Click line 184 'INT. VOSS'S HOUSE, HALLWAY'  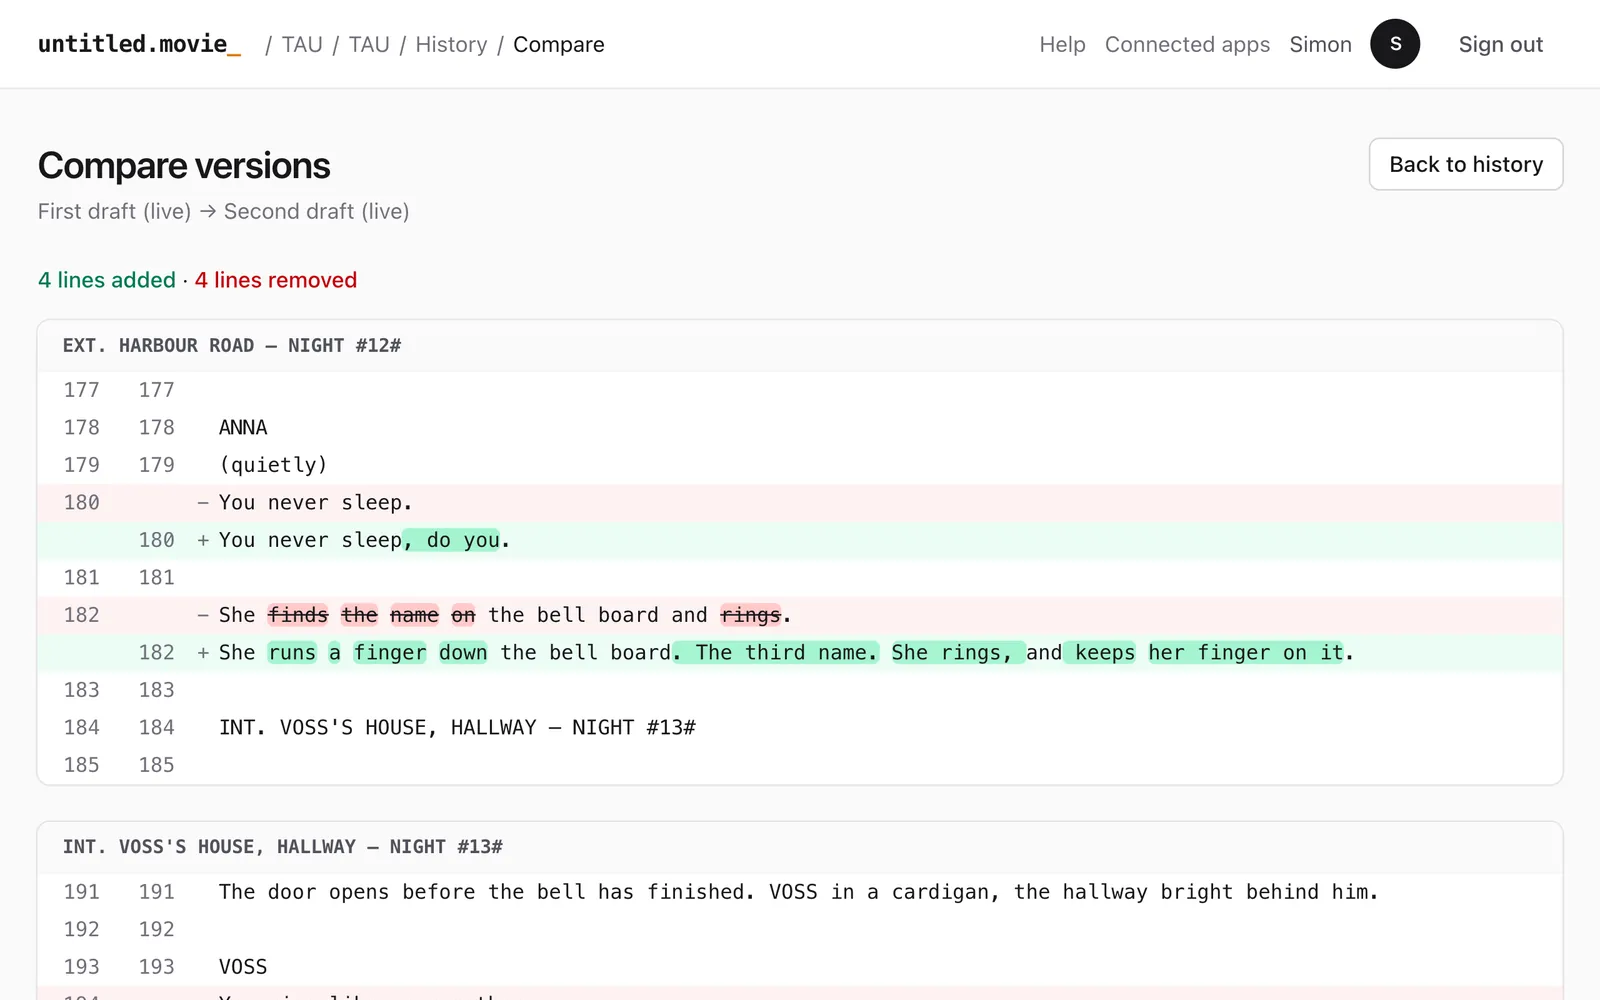(800, 728)
